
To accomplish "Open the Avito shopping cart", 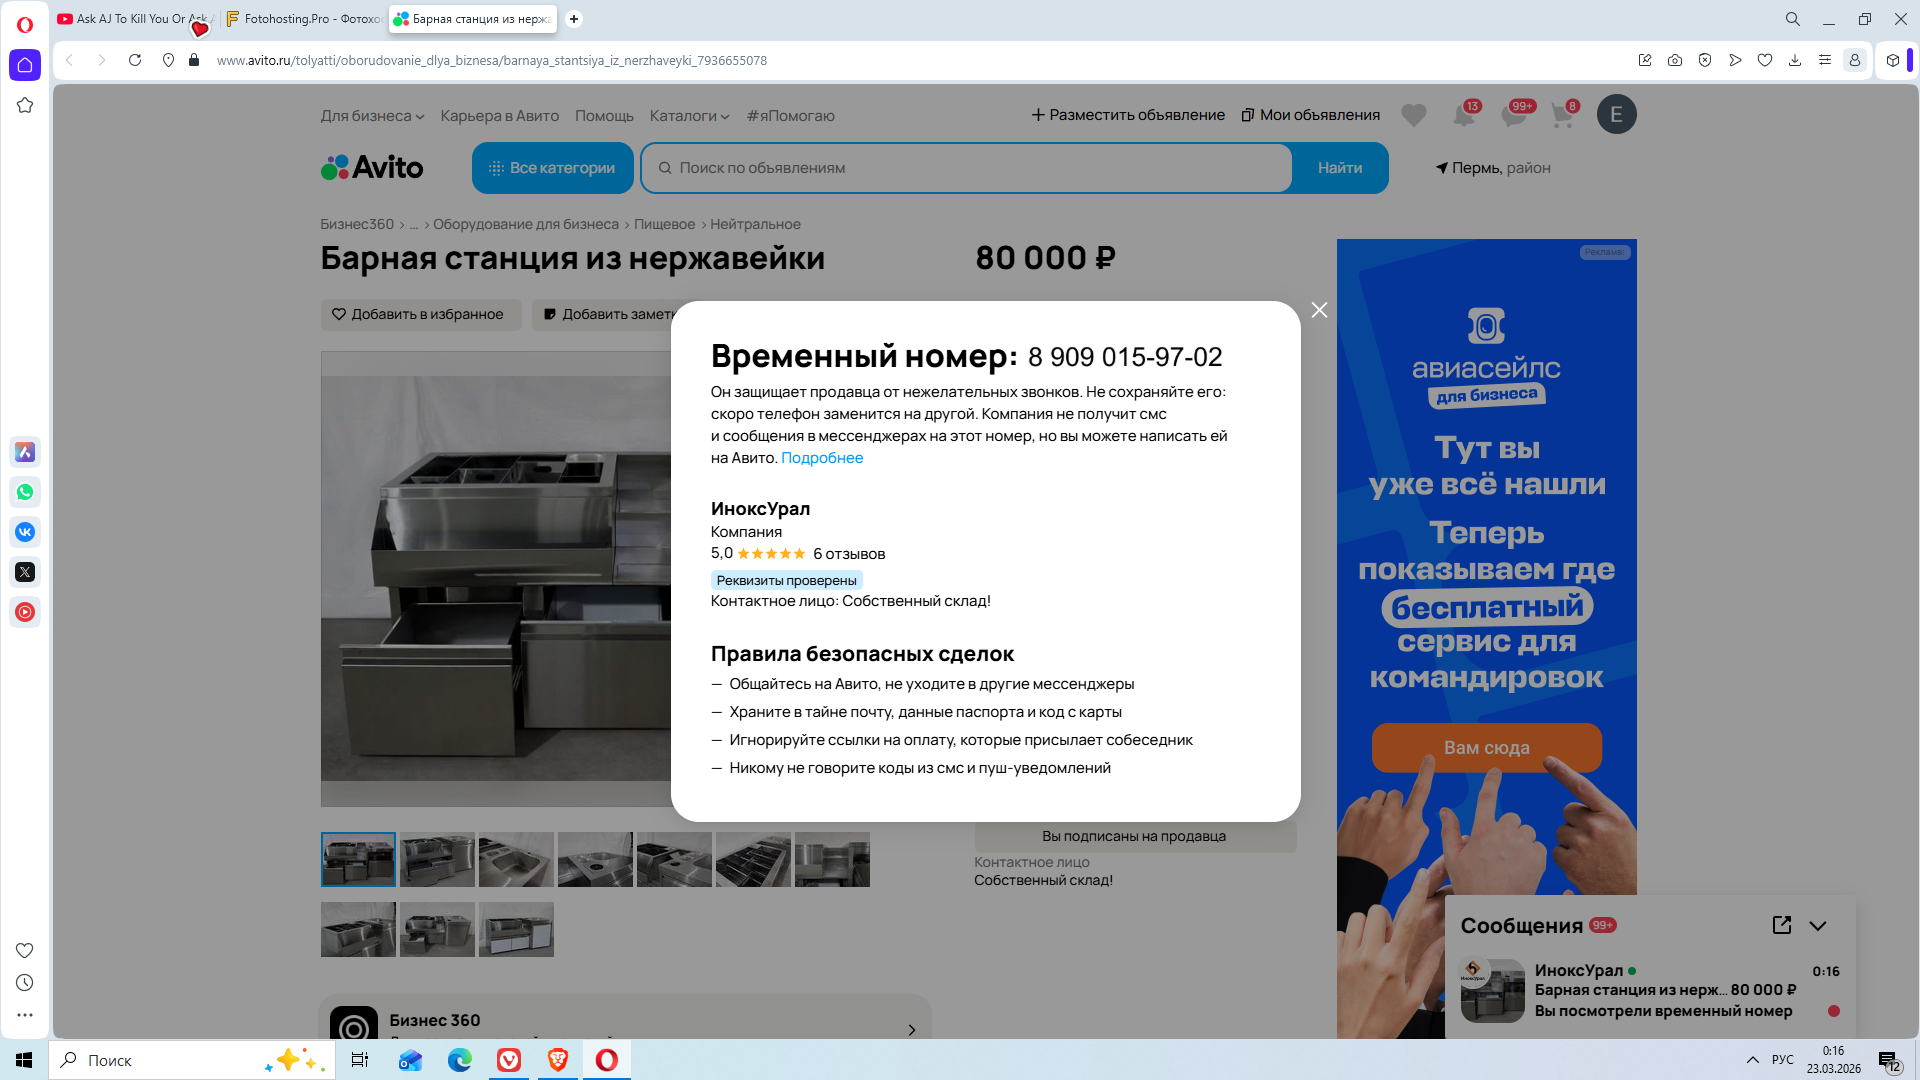I will (x=1561, y=115).
